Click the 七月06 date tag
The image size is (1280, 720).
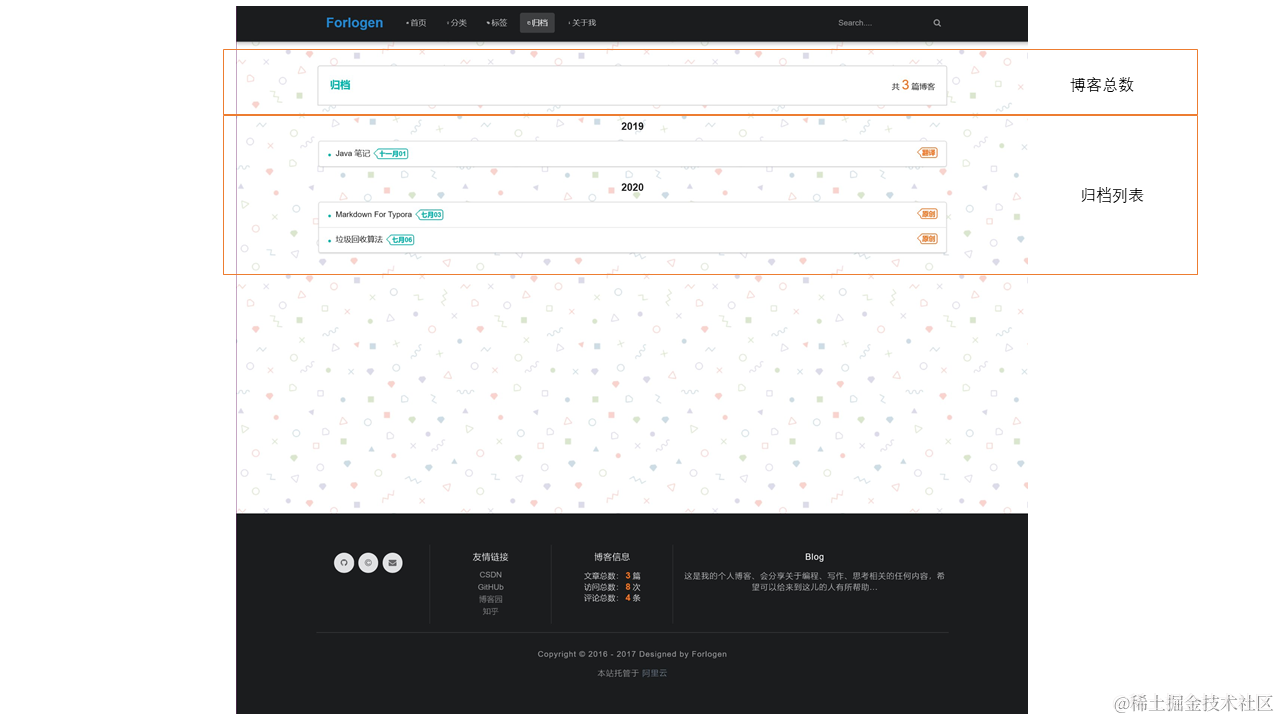tap(401, 240)
